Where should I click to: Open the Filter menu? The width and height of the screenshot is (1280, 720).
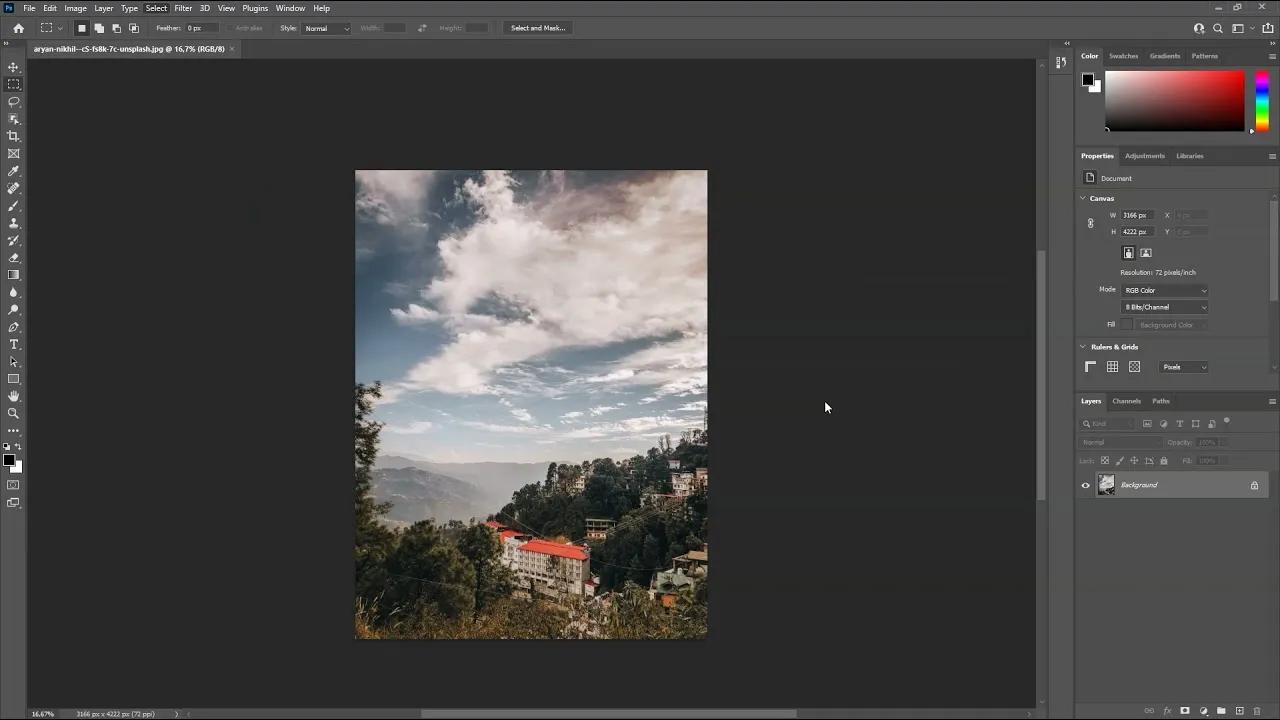[183, 8]
